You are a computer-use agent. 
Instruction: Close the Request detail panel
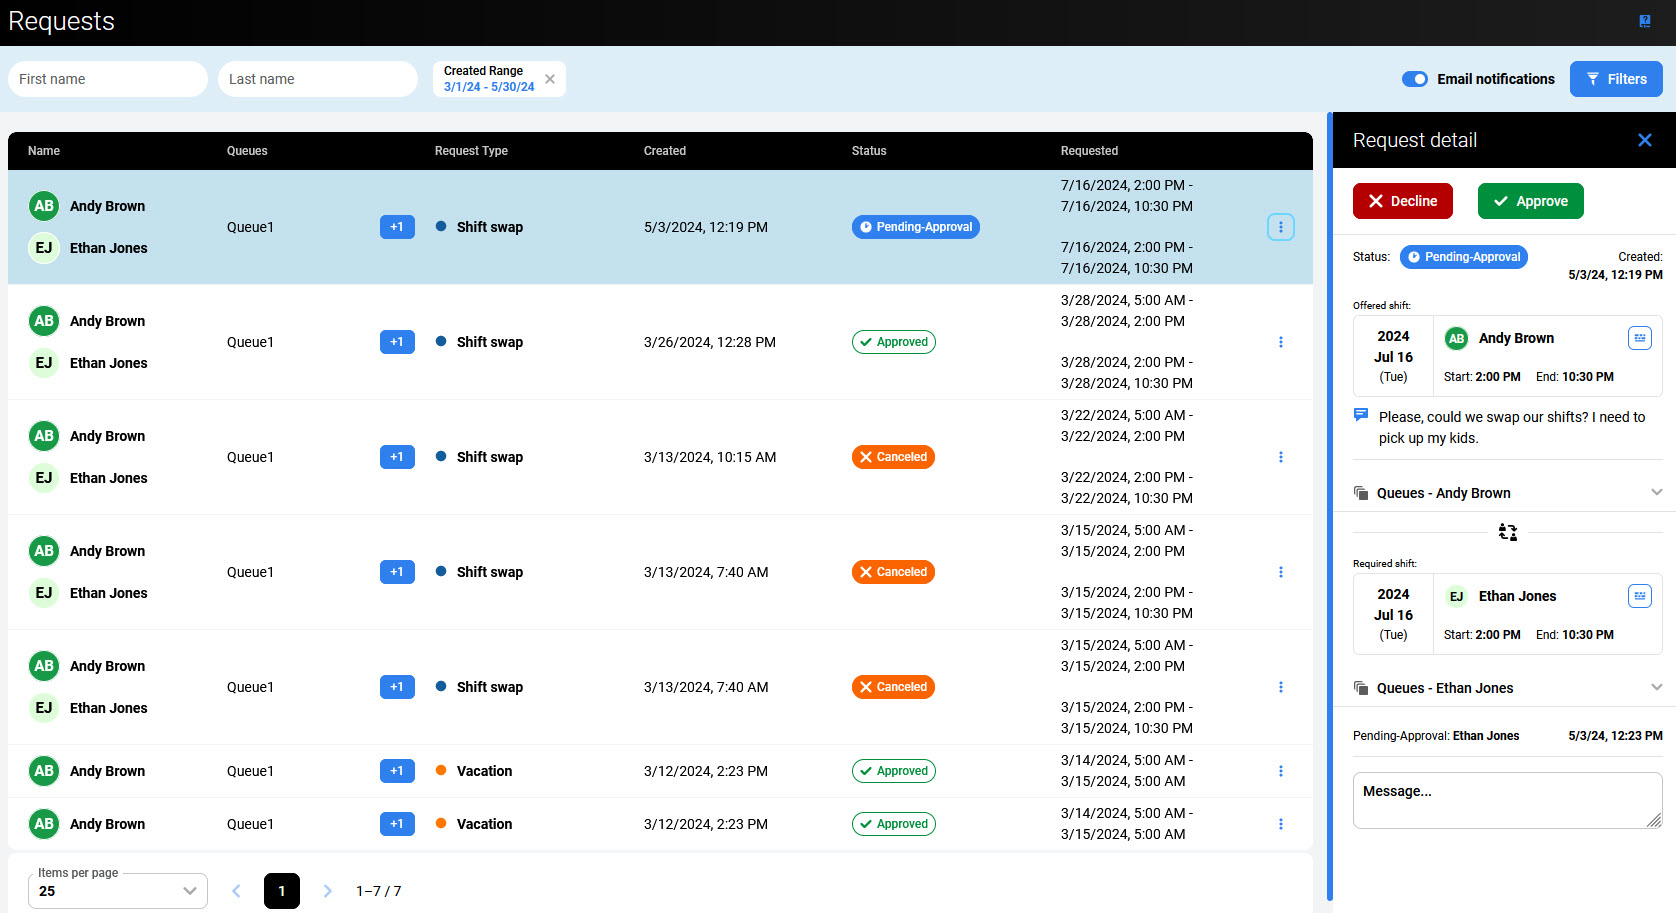coord(1644,140)
